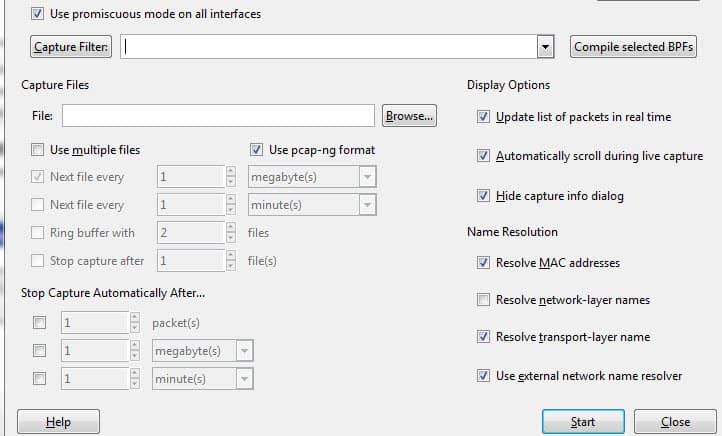Image resolution: width=722 pixels, height=436 pixels.
Task: Enable stop capture after packet(s) checkbox
Action: click(x=40, y=323)
